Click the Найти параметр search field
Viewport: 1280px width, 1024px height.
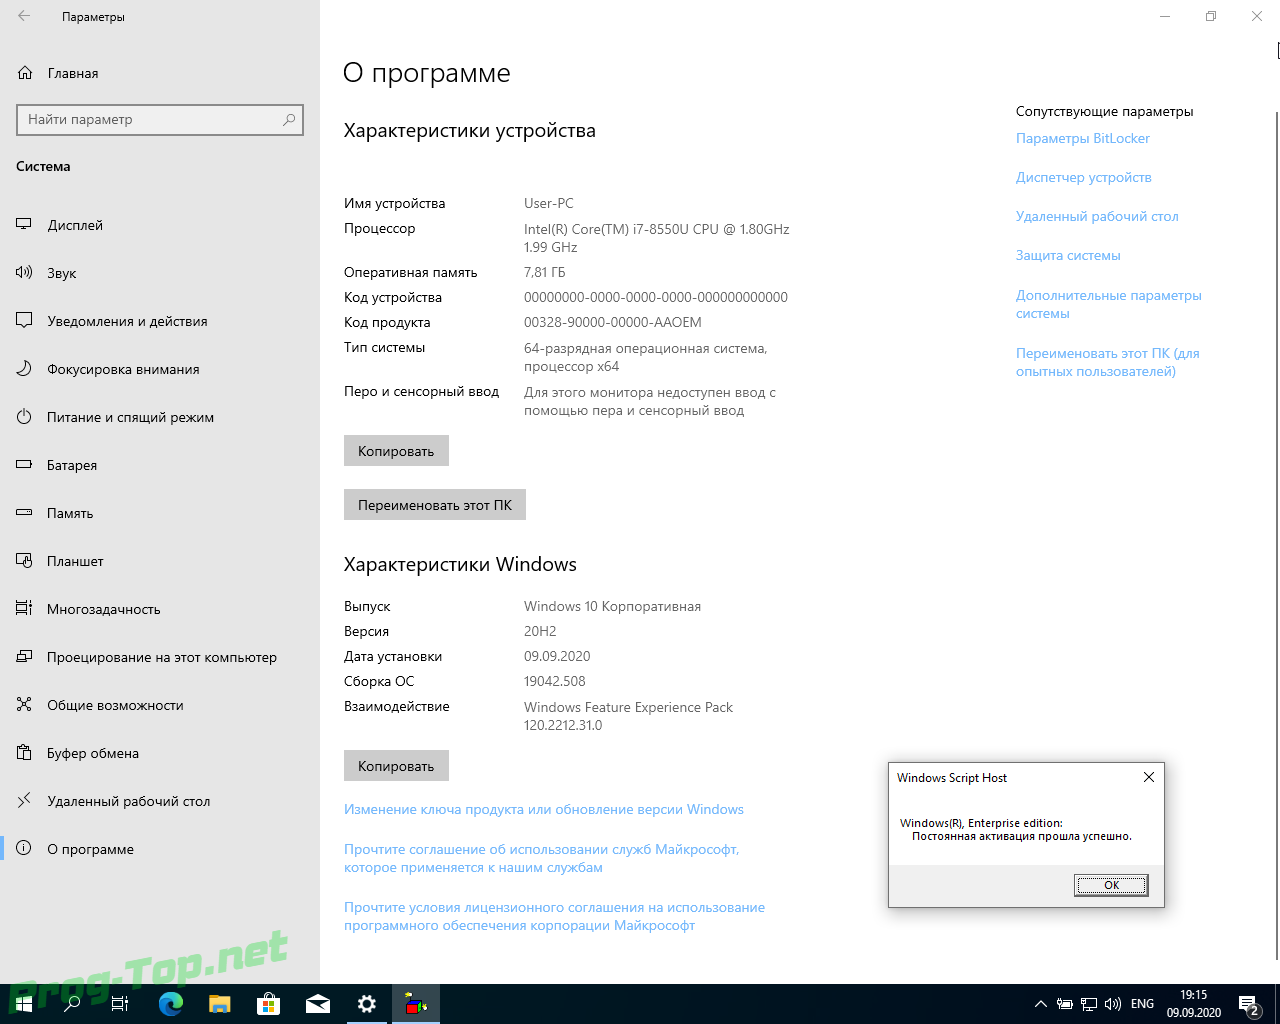160,119
